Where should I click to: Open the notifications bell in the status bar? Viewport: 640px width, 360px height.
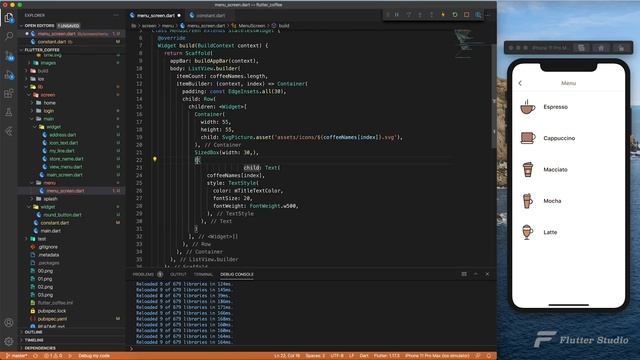pos(489,356)
